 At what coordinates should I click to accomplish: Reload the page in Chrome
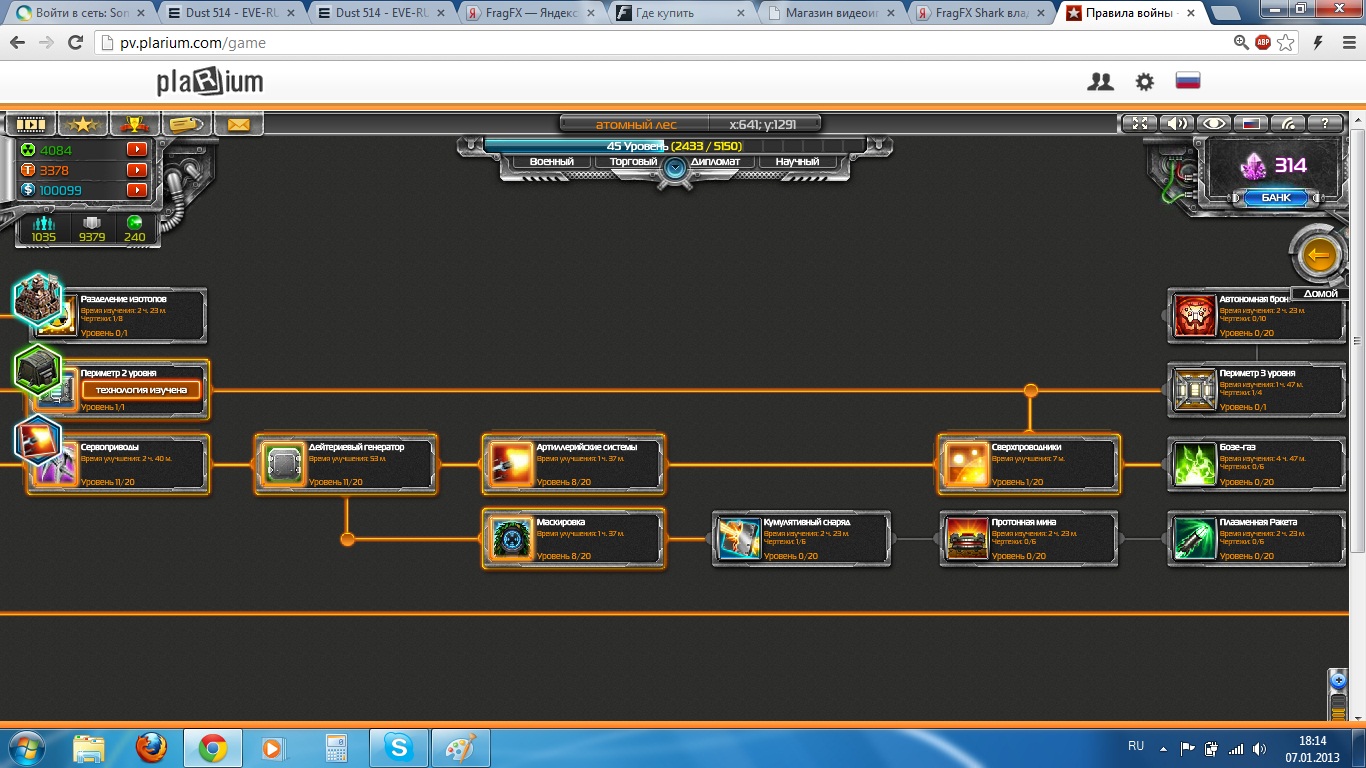[x=75, y=43]
